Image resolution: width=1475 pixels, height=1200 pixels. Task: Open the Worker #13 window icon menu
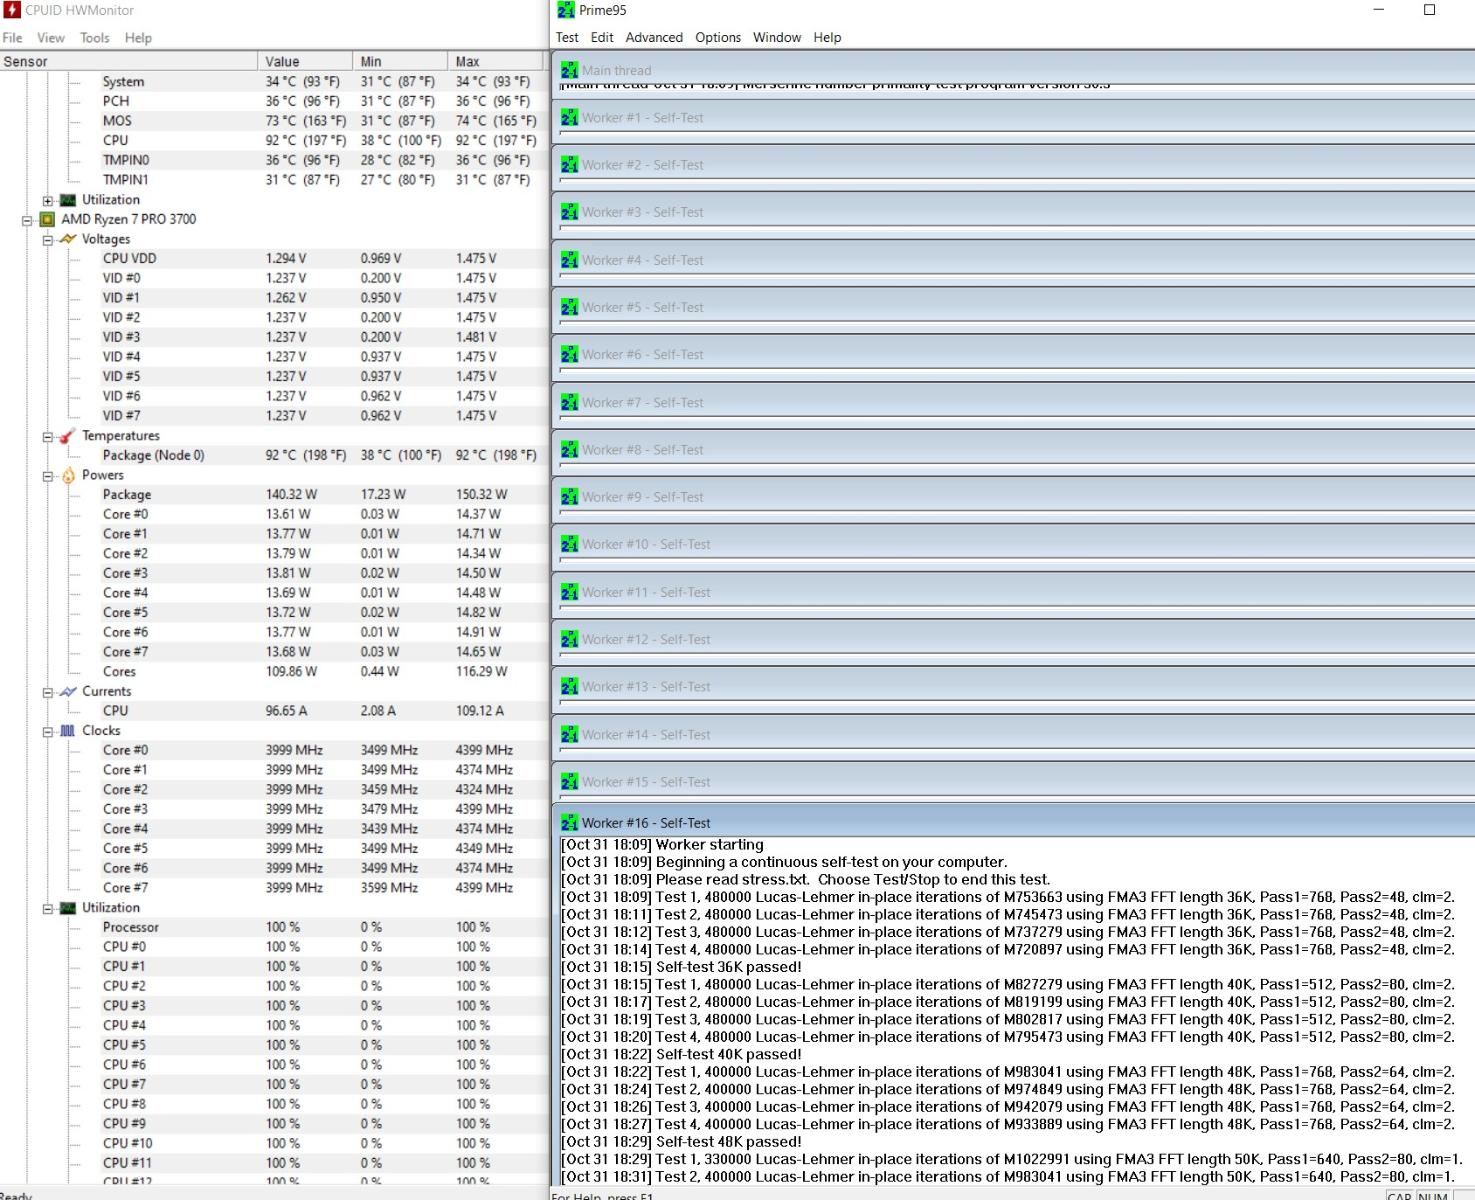tap(569, 687)
